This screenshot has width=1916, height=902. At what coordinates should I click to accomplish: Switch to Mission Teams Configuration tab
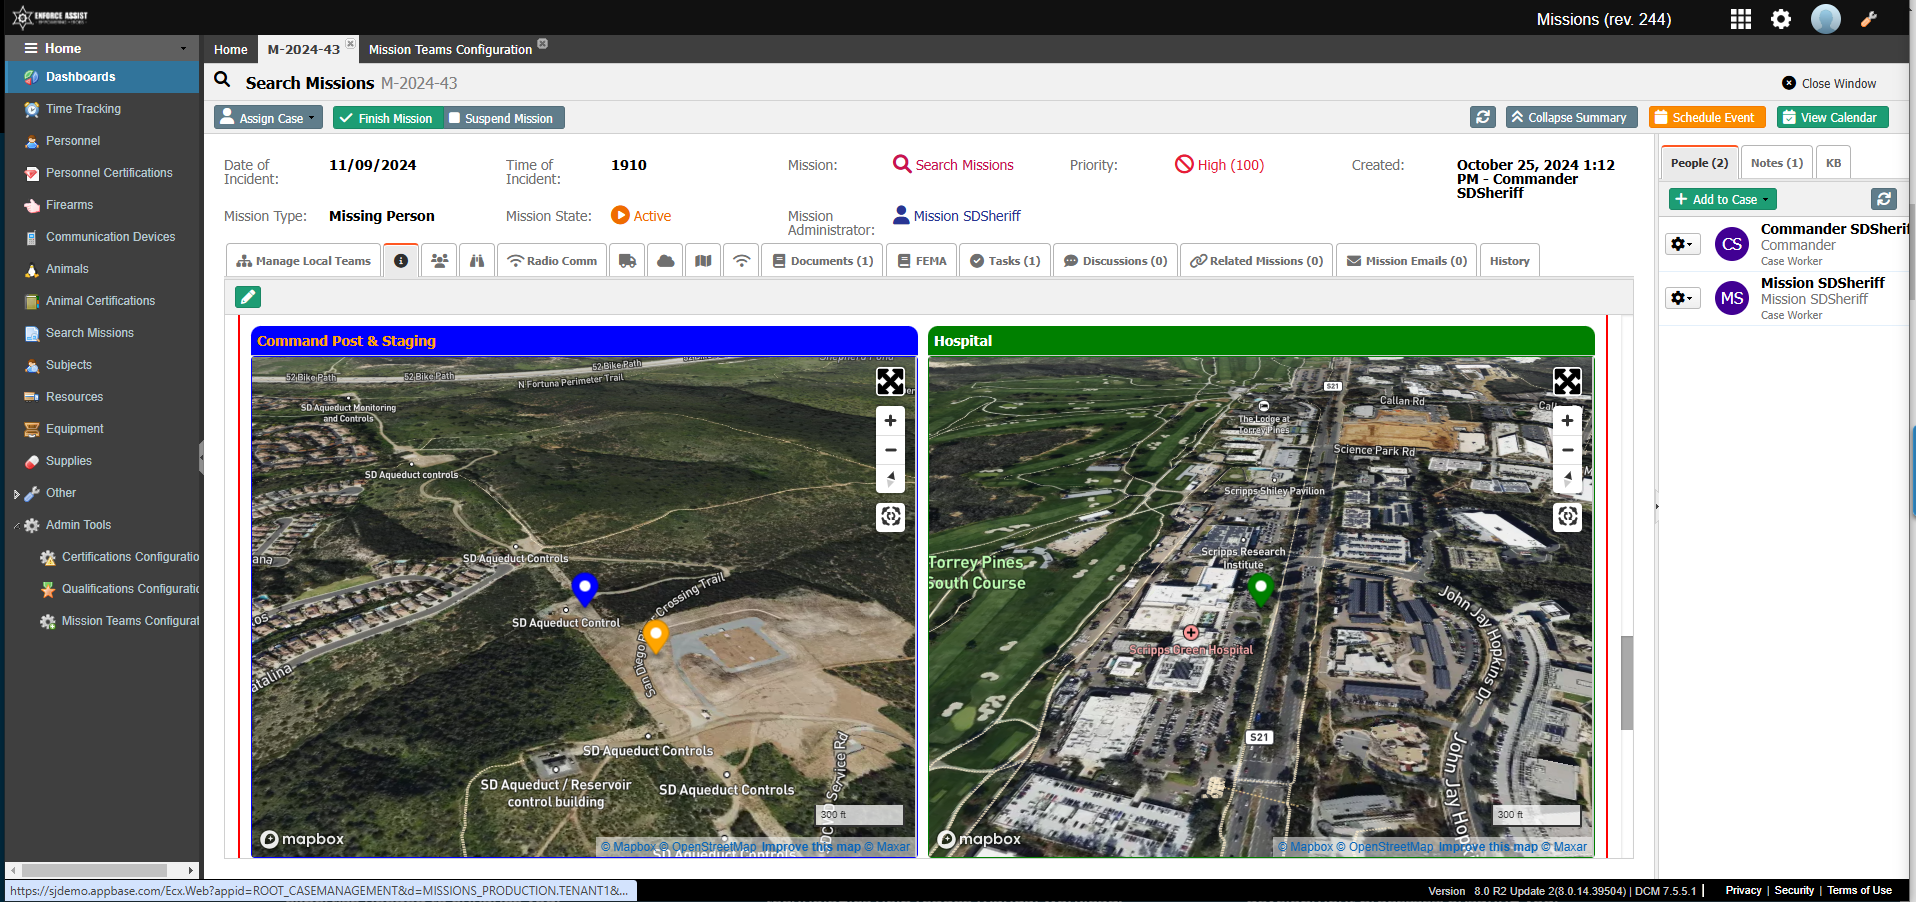[450, 49]
